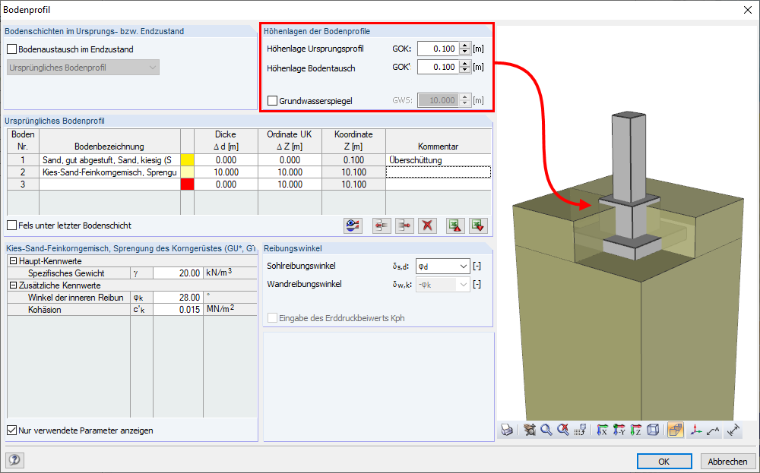This screenshot has width=760, height=473.
Task: Edit Spezifisches Gewicht value 20.00
Action: tap(177, 273)
